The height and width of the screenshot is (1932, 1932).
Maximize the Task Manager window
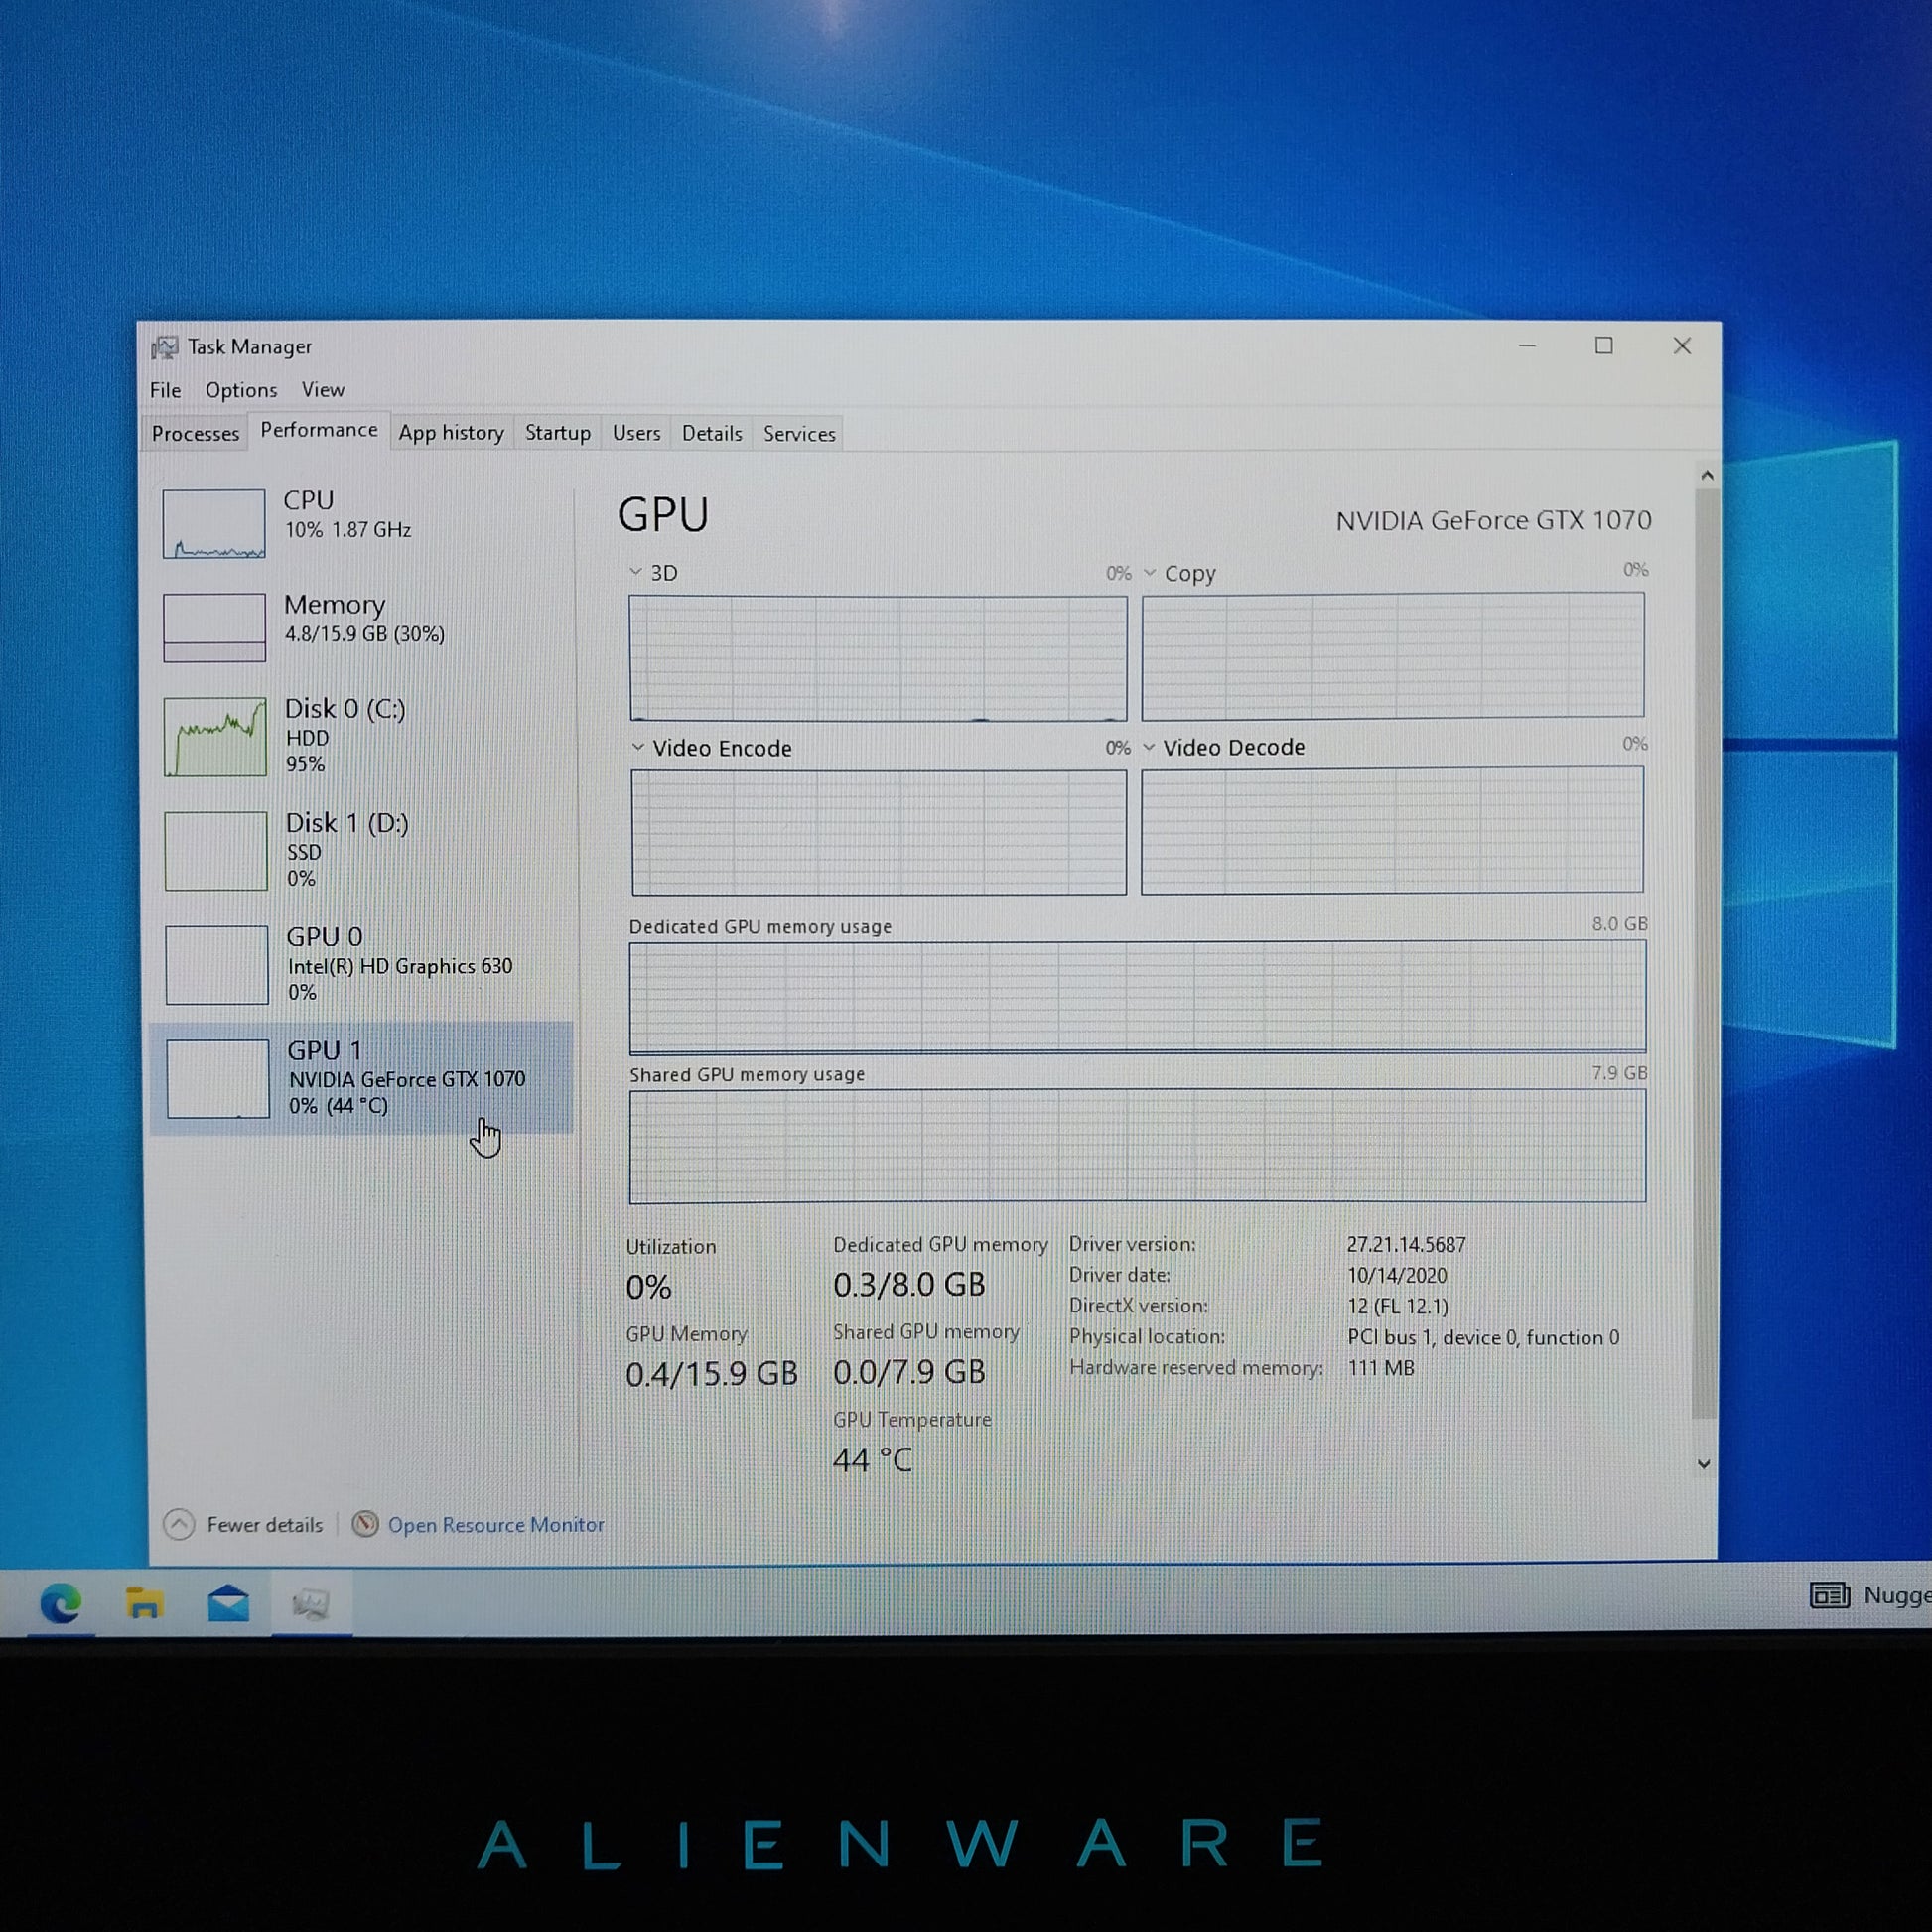pos(1604,346)
